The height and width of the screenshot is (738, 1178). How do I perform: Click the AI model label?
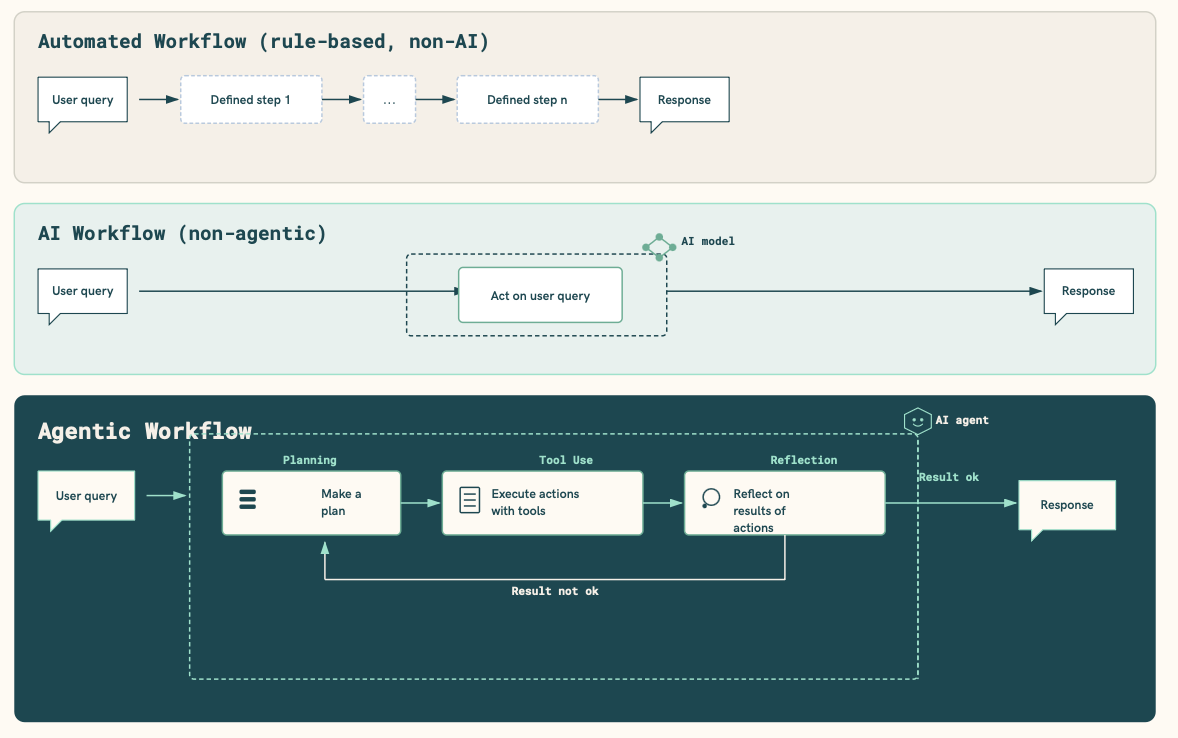point(708,241)
